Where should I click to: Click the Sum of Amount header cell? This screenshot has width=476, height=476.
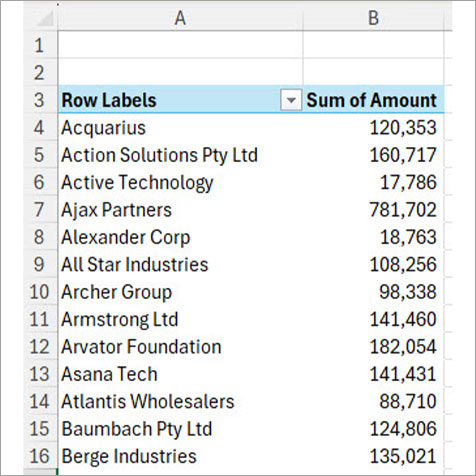click(374, 100)
